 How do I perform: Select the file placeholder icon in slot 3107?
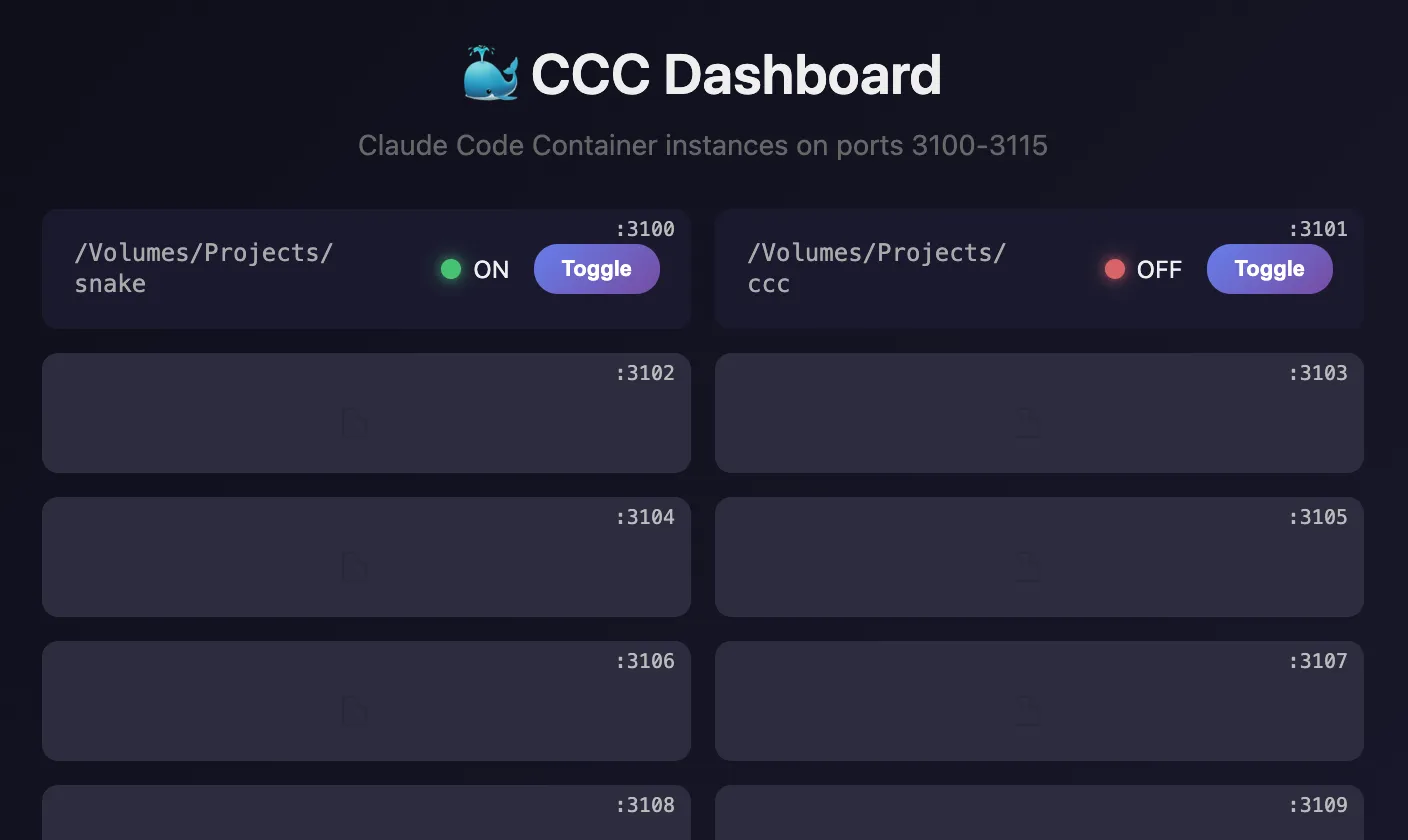tap(1028, 712)
